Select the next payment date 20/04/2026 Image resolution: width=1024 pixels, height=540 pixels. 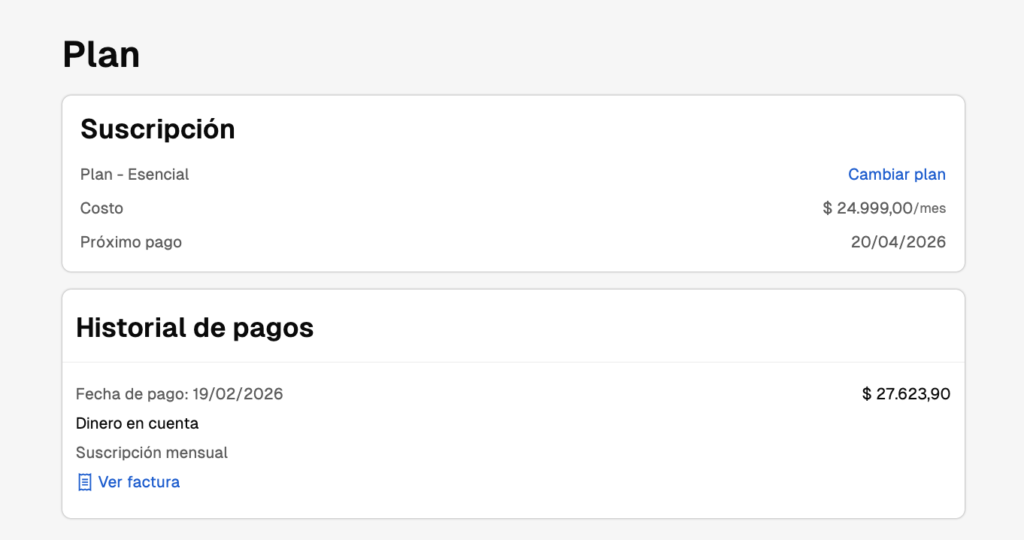pos(898,242)
